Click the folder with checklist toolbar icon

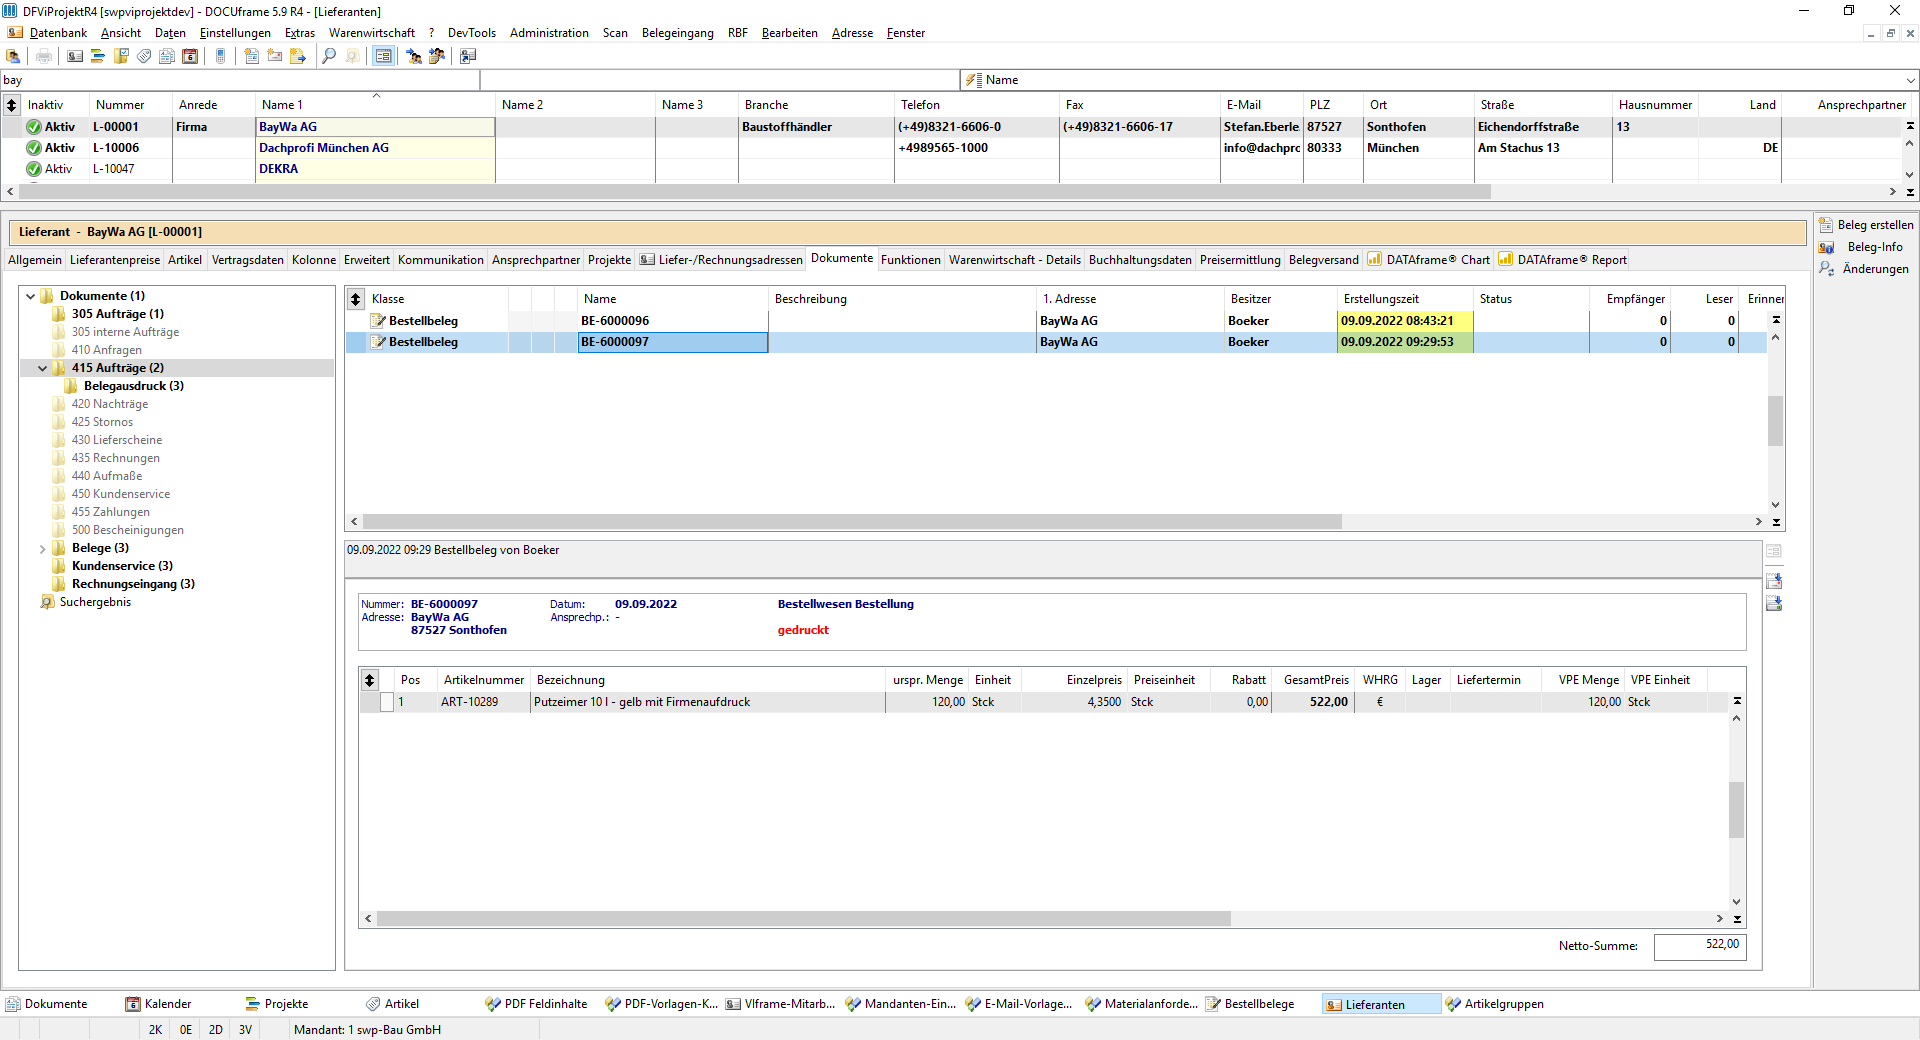pos(121,56)
